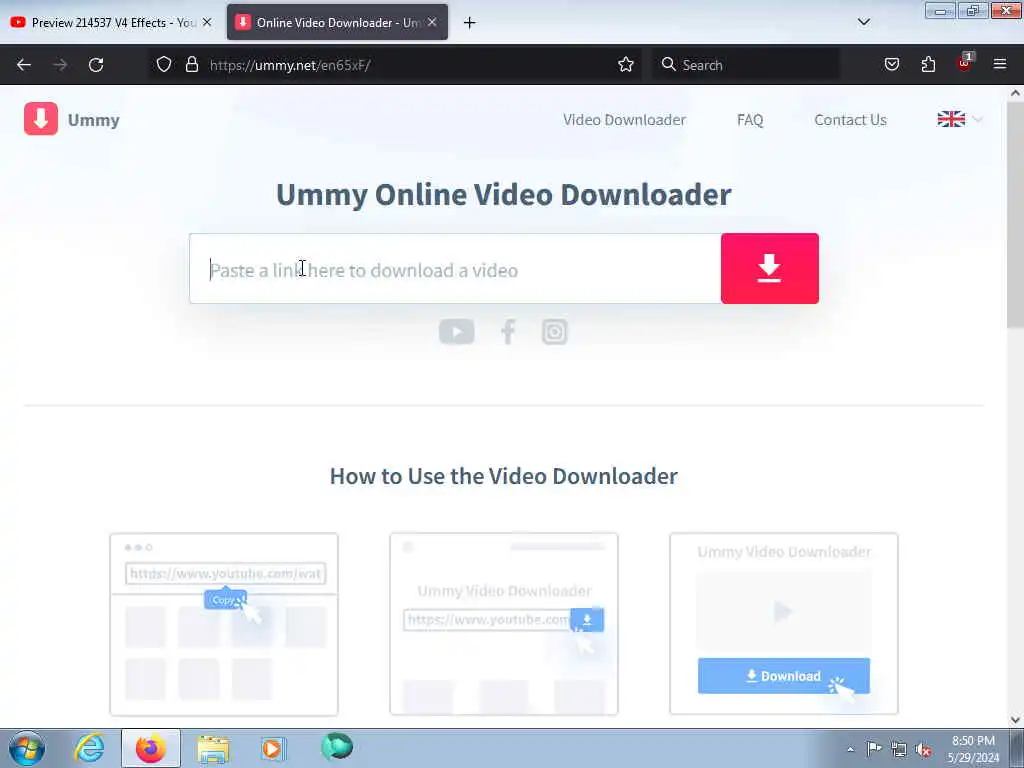Click the Action Center flag tray icon
The height and width of the screenshot is (768, 1024).
point(874,749)
